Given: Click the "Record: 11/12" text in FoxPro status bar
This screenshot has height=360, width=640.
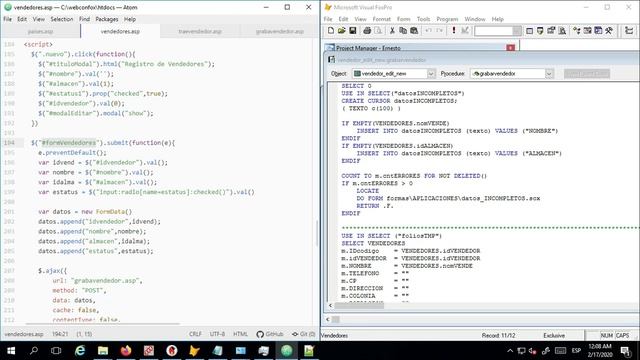Looking at the screenshot, I should (x=498, y=336).
